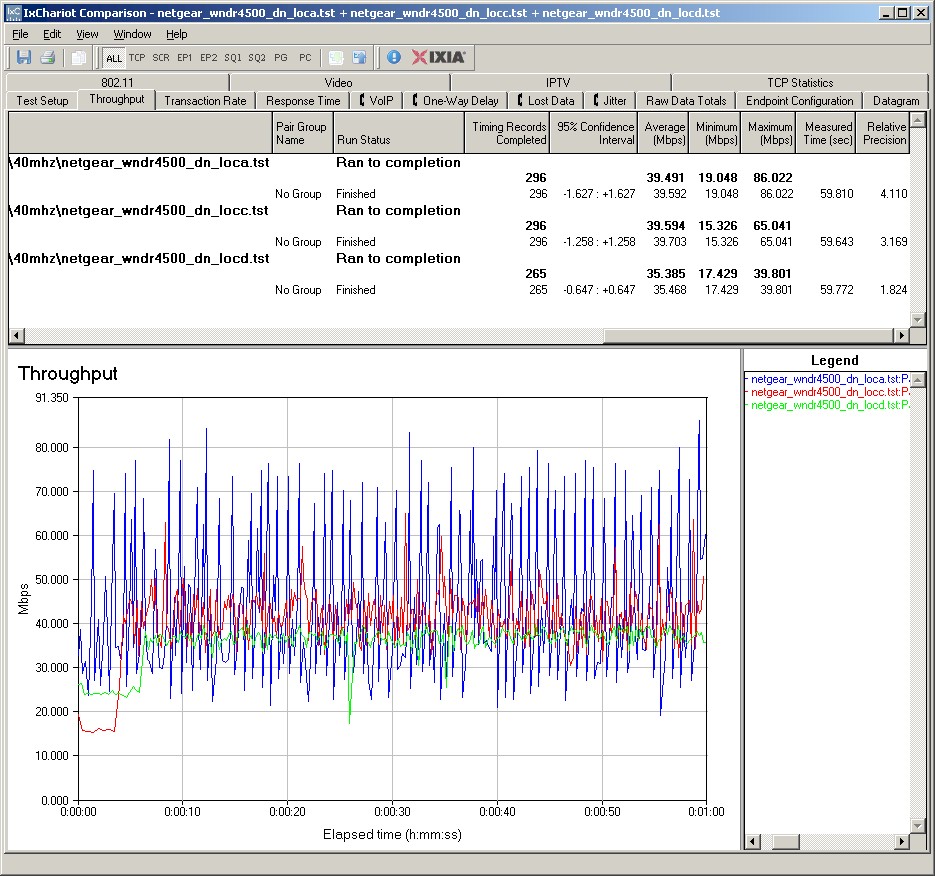Screen dimensions: 935x876
Task: Select the netgear_wndr4500_dn_locd.tst table row
Action: click(x=459, y=258)
